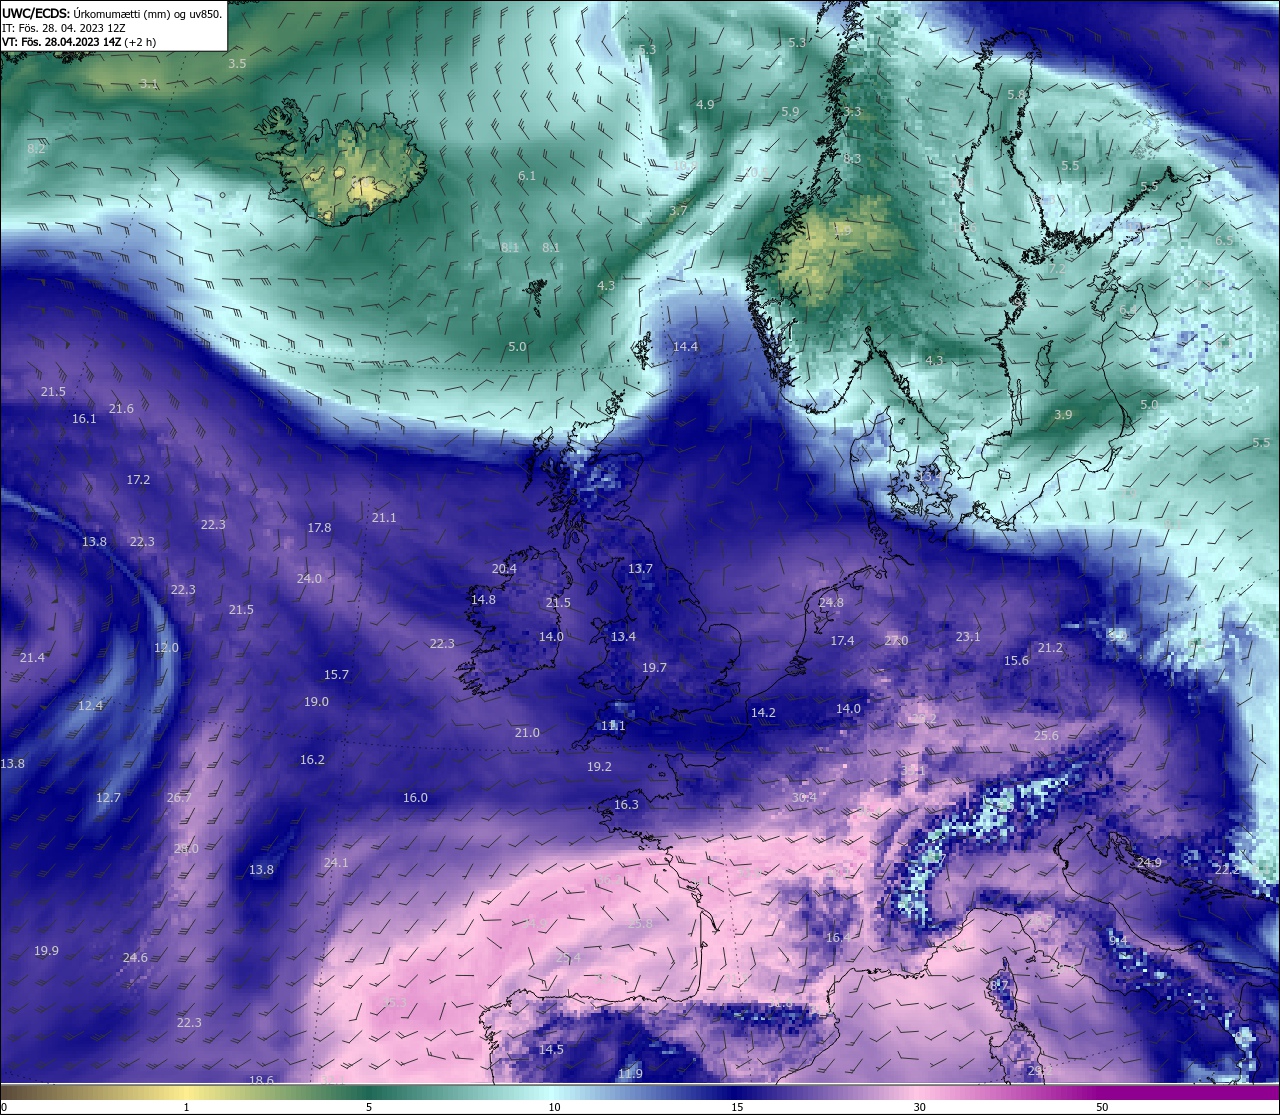This screenshot has height=1115, width=1280.
Task: Click the 26.0 value label
Action: coord(186,849)
